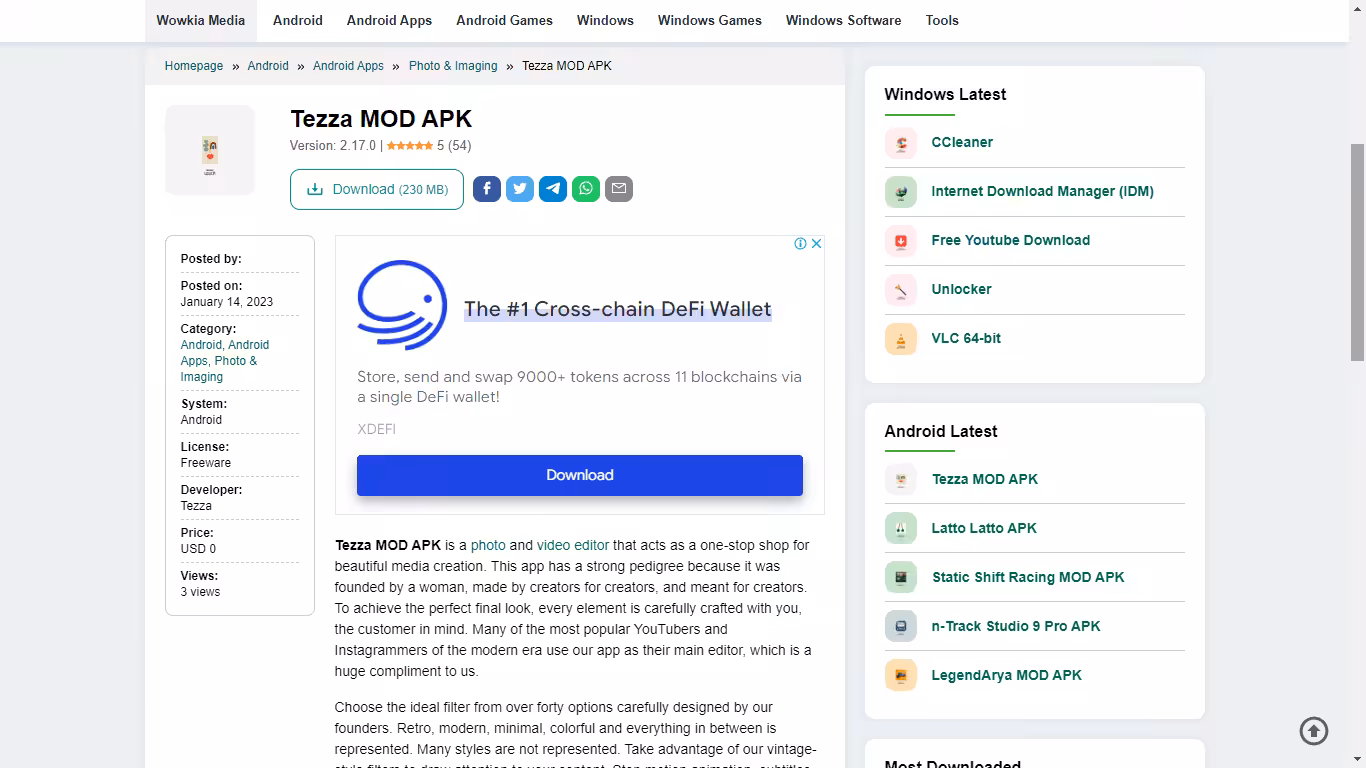The height and width of the screenshot is (768, 1366).
Task: Click the ad info icon
Action: tap(800, 244)
